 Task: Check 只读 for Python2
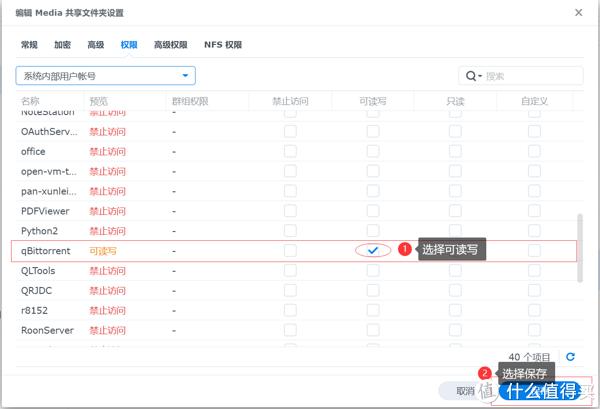coord(455,231)
